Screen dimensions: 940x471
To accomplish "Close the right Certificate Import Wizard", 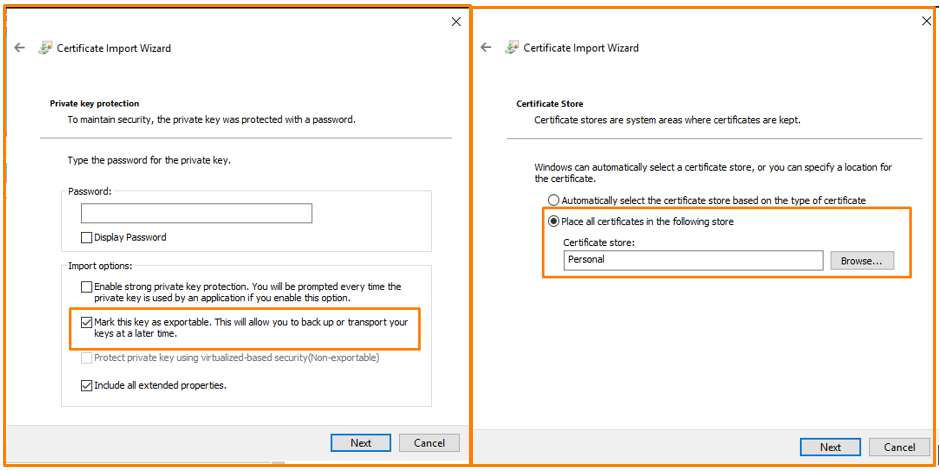I will 926,21.
